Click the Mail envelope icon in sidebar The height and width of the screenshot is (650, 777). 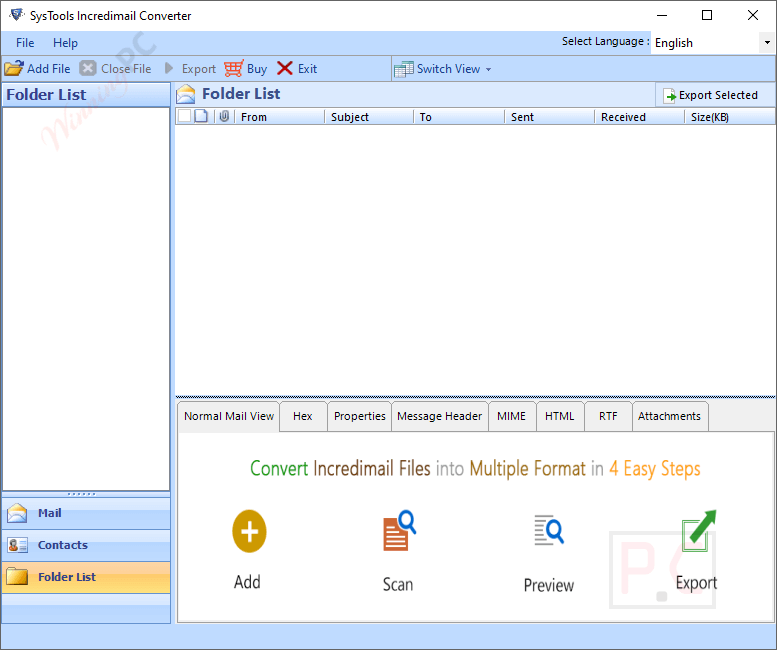click(17, 513)
